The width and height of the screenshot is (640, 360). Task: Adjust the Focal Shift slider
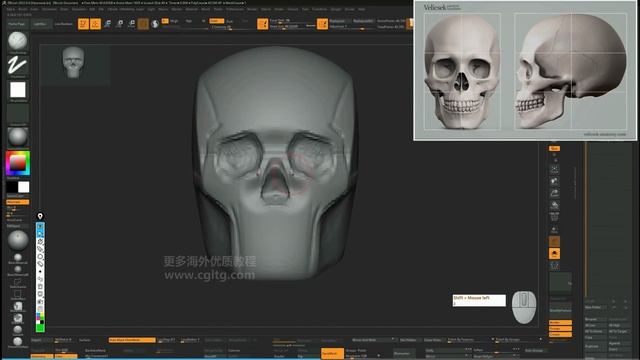(292, 20)
